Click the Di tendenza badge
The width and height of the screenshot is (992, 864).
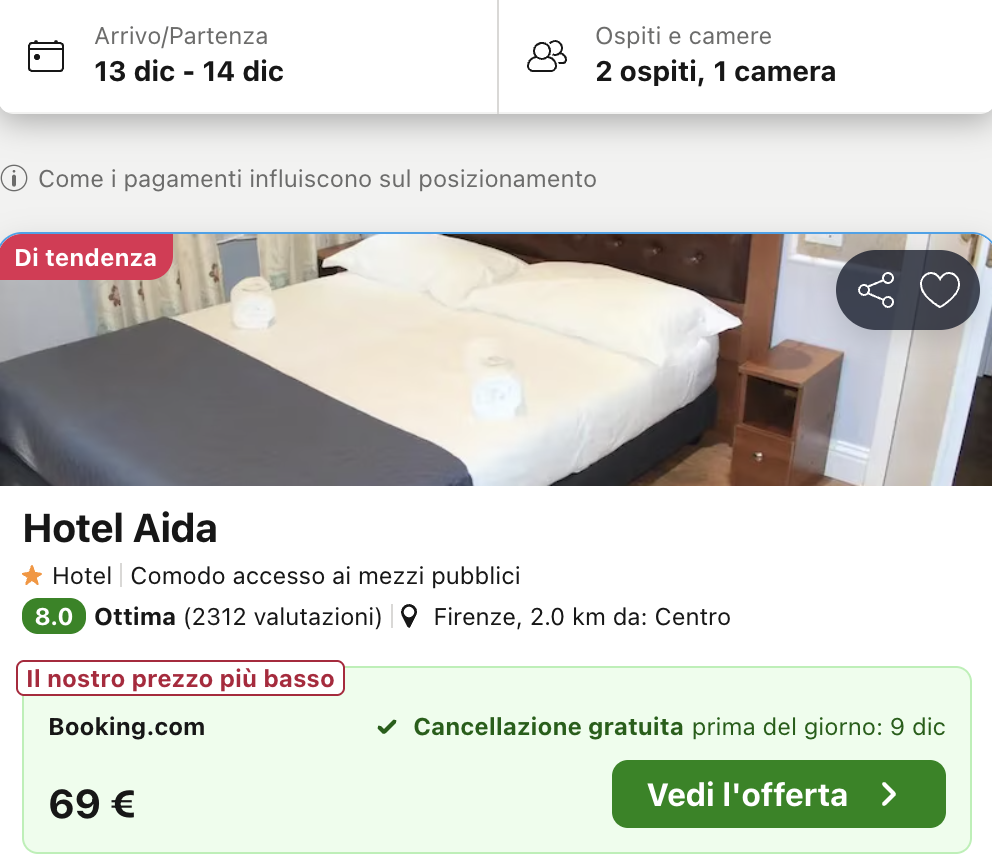pos(86,257)
